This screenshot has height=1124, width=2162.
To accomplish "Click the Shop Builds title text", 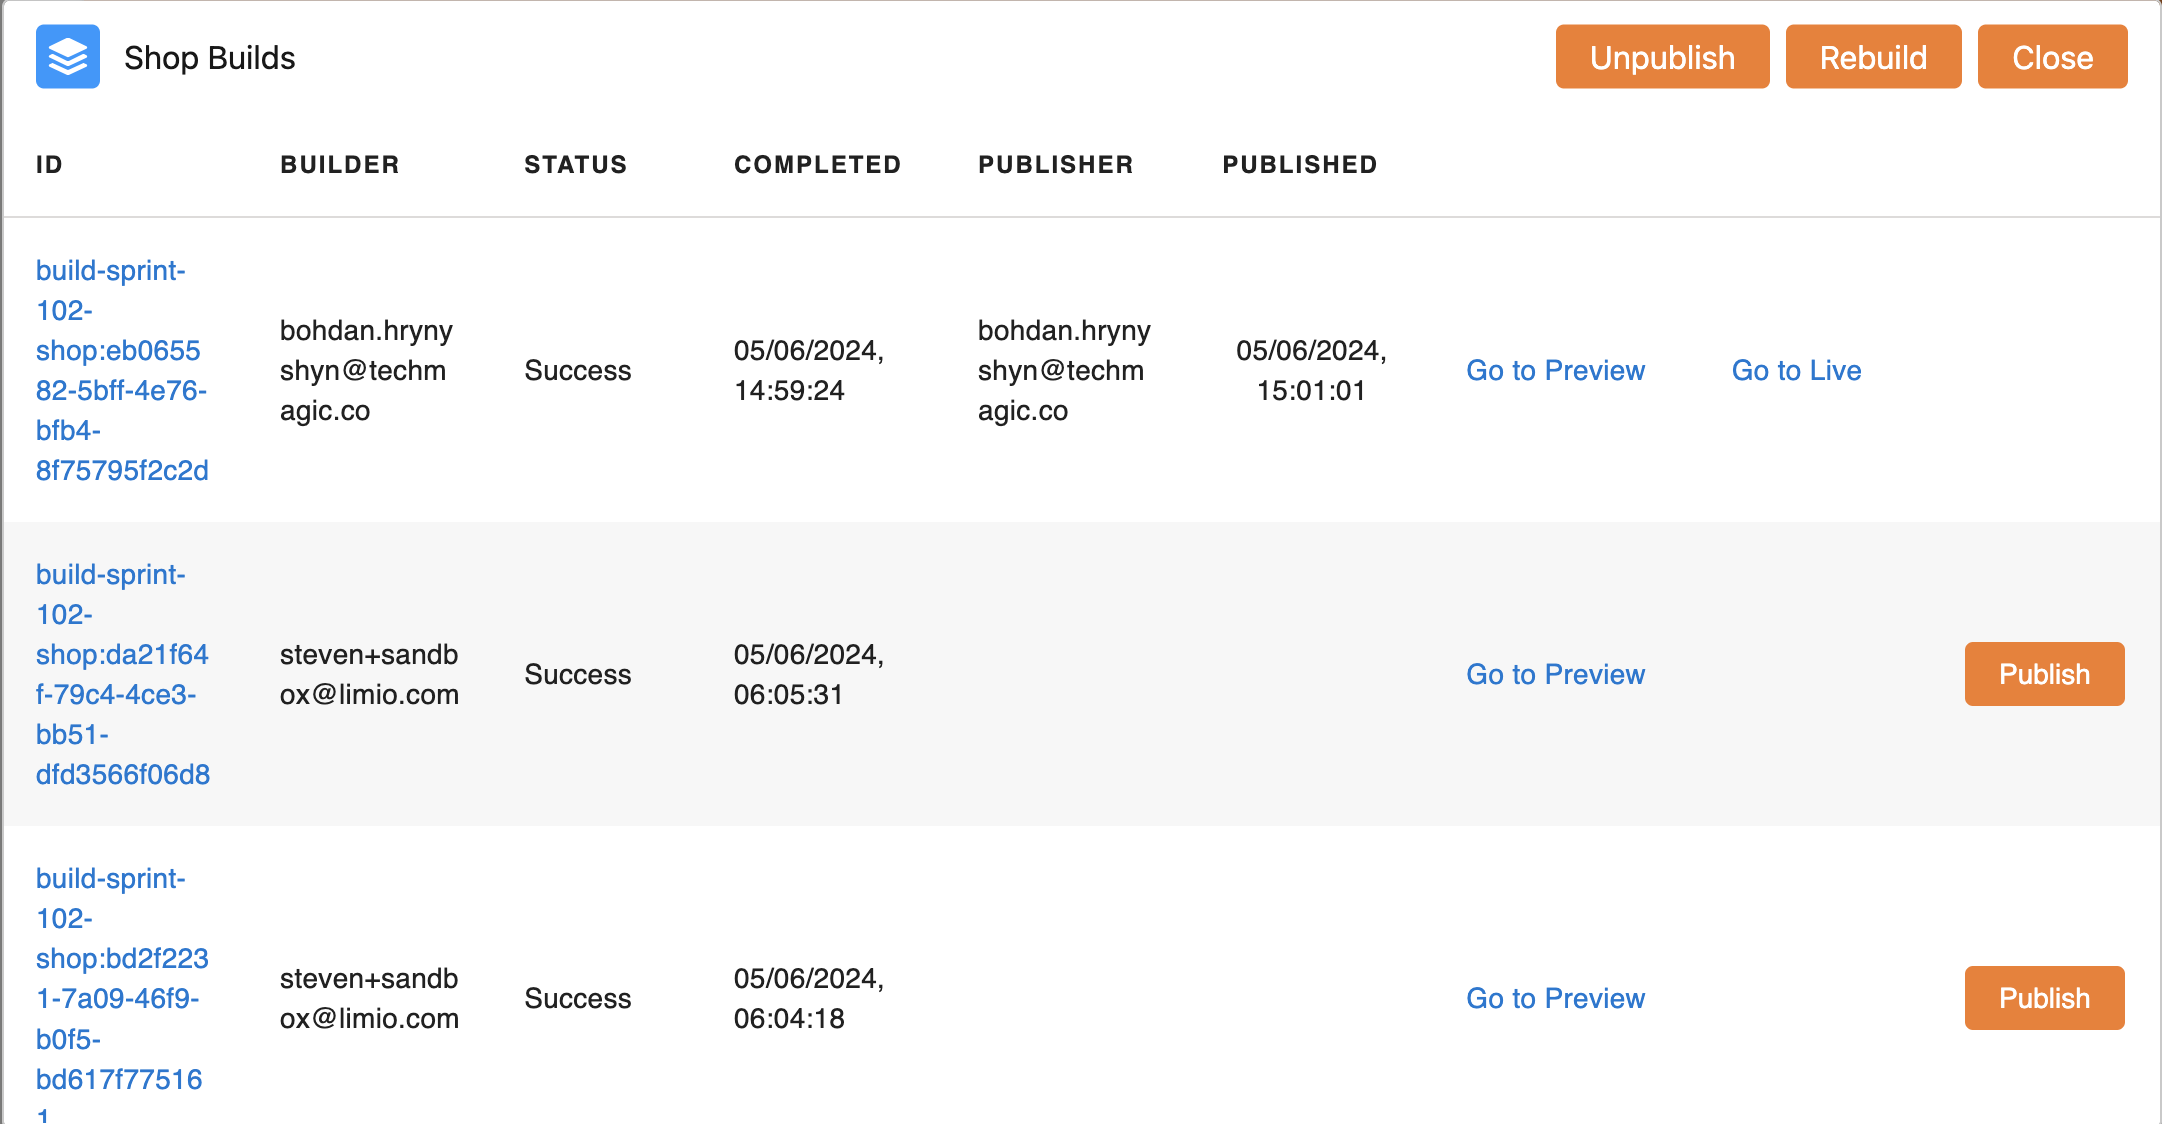I will point(210,58).
